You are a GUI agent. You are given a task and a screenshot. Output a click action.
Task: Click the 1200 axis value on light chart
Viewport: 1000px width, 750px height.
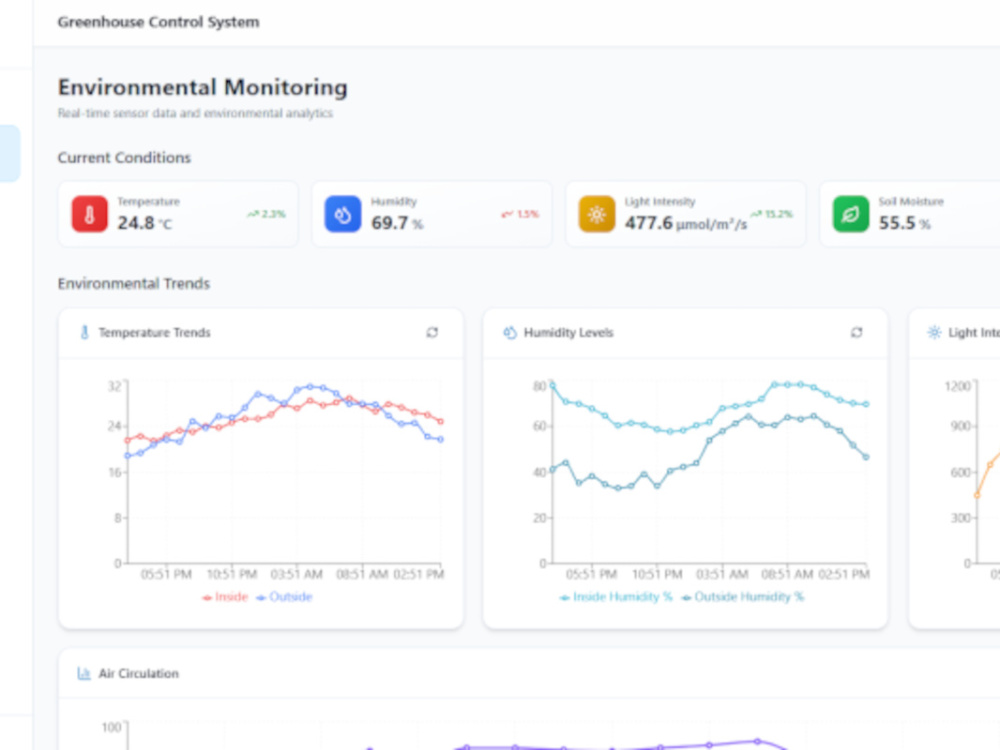[957, 386]
